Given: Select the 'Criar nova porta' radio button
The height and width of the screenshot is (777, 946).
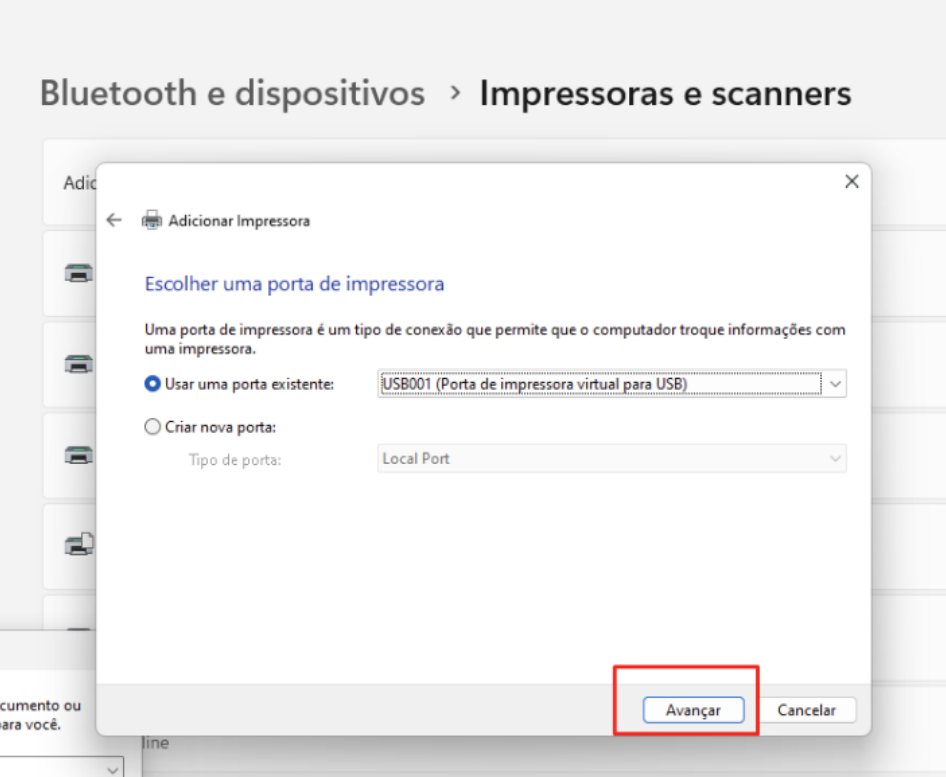Looking at the screenshot, I should [153, 427].
